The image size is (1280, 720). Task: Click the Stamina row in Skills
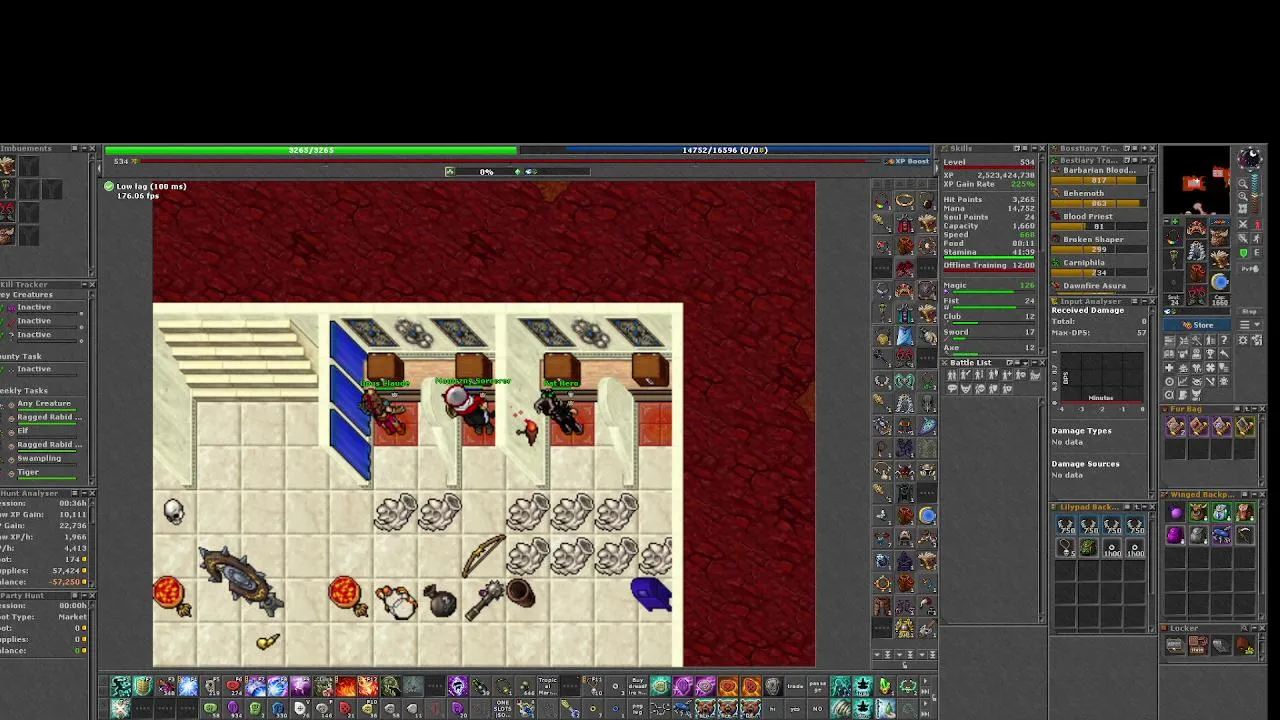[x=989, y=253]
